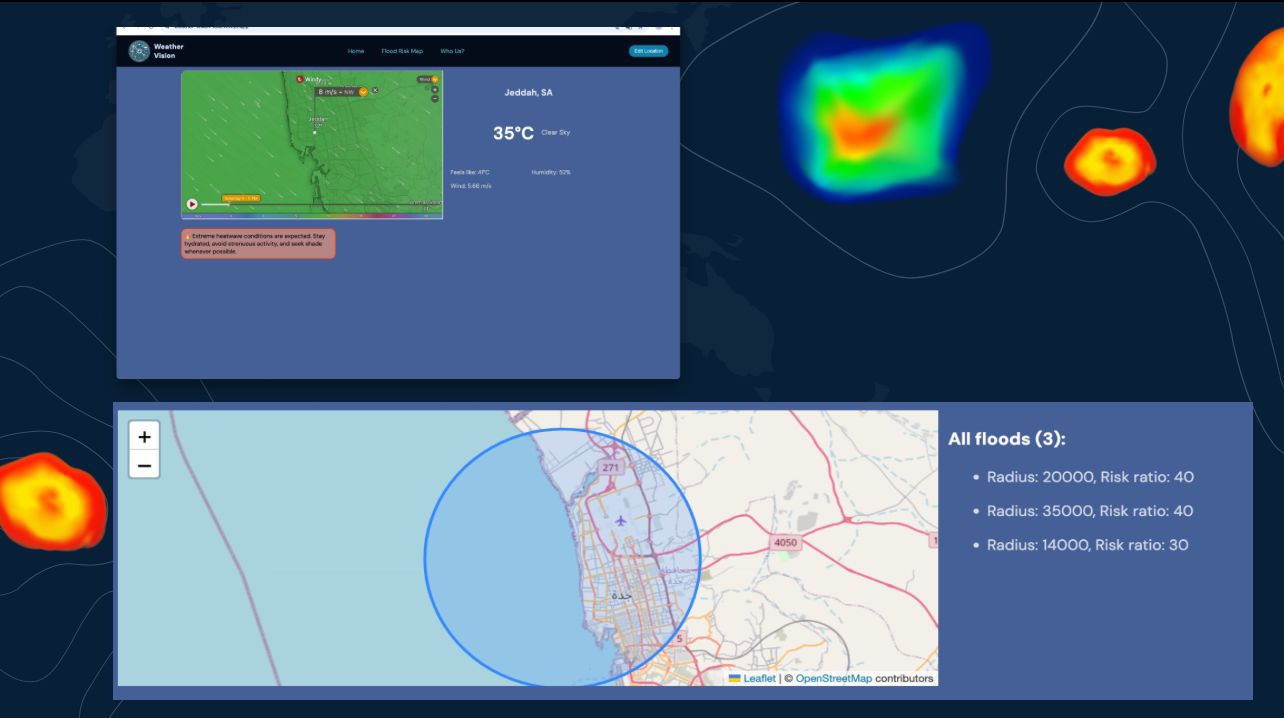Go to the Home page
Viewport: 1284px width, 718px height.
[356, 51]
